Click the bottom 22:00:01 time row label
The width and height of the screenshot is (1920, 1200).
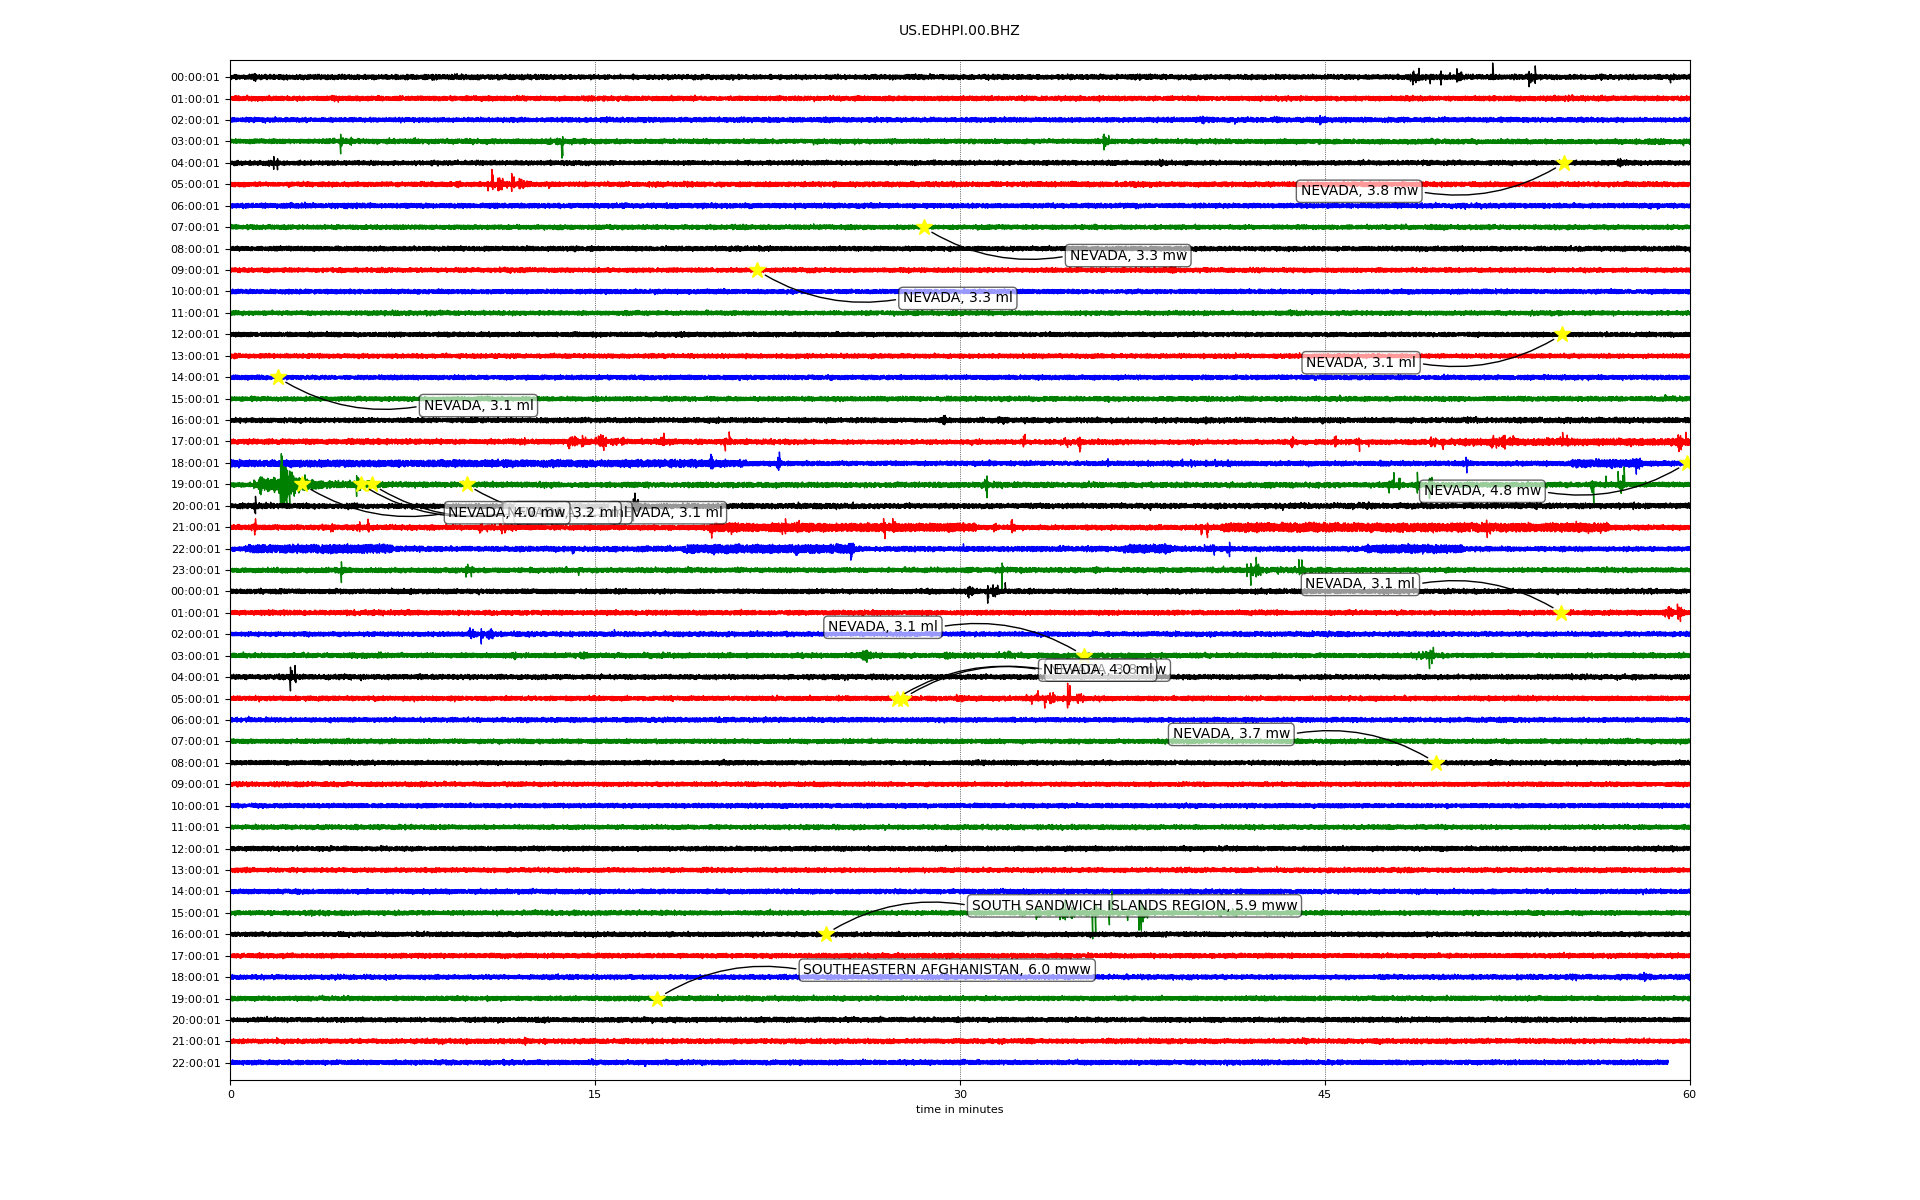pos(195,1064)
